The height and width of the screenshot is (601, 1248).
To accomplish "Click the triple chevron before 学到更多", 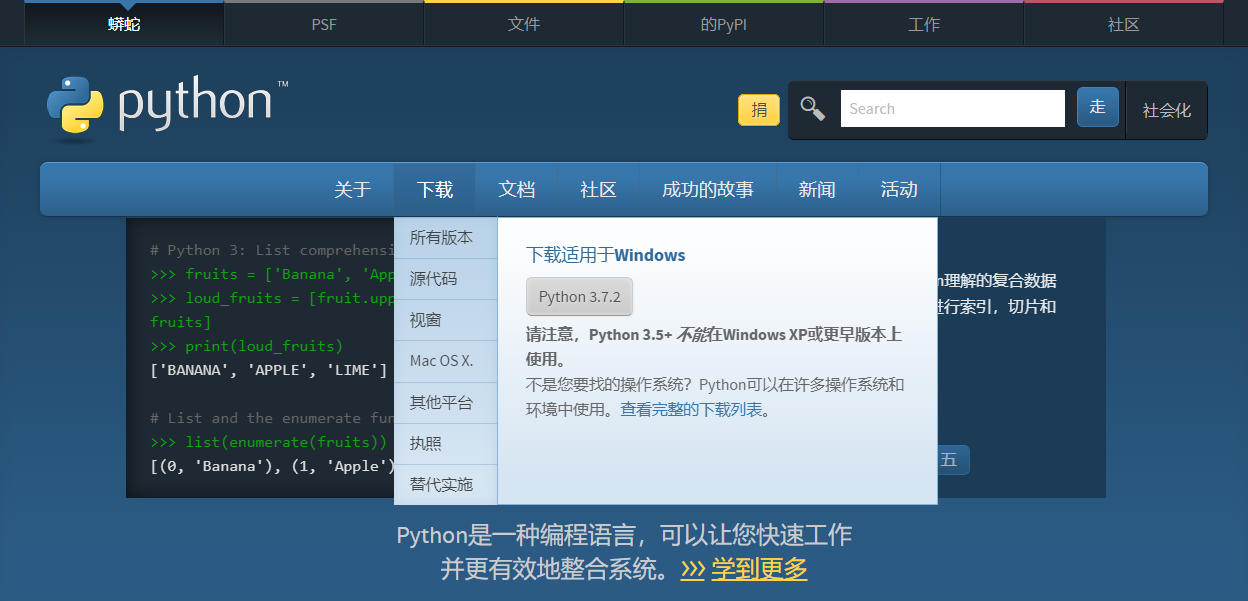I will click(x=693, y=570).
